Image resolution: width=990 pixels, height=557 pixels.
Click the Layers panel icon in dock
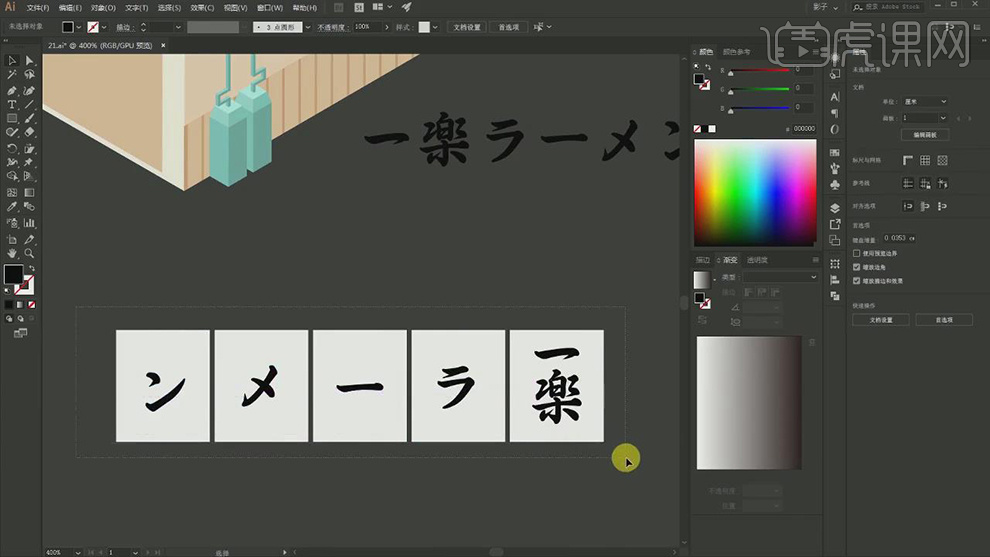click(835, 208)
